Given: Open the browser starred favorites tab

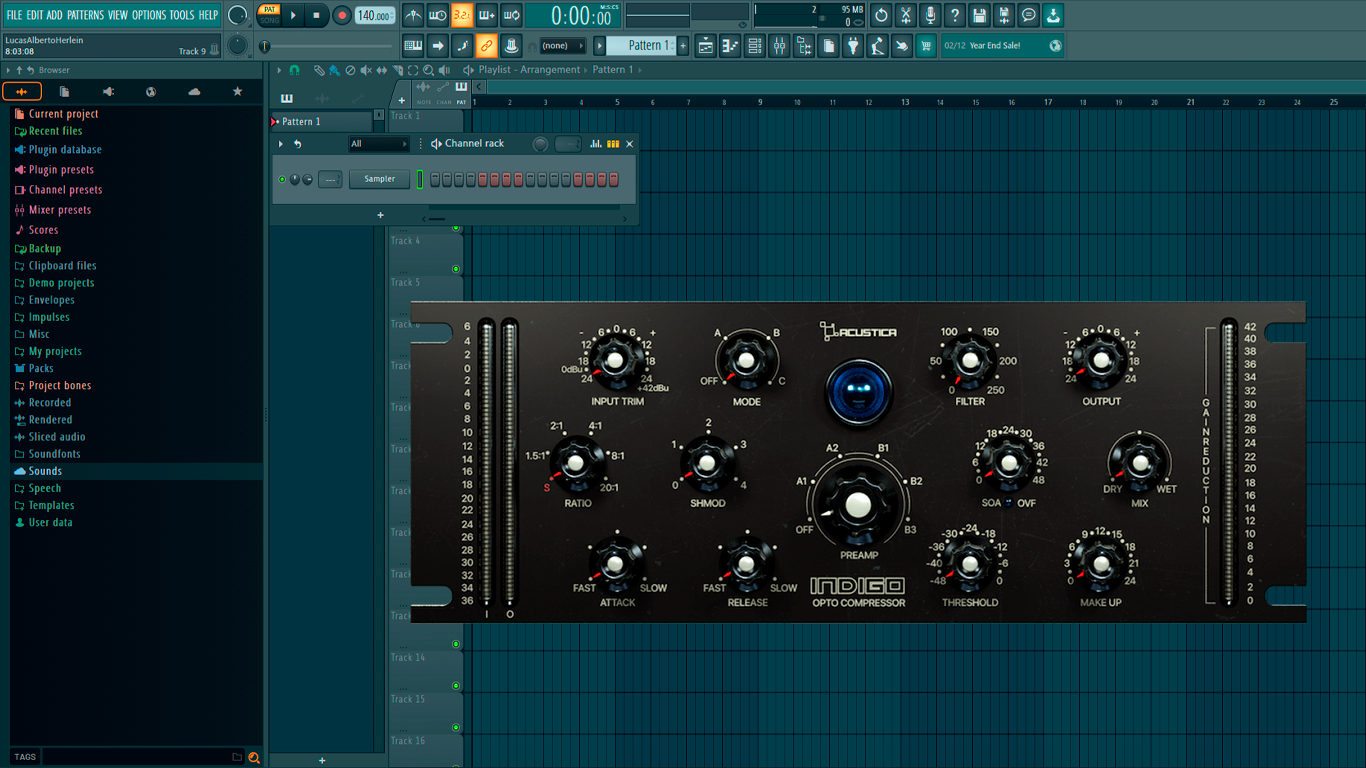Looking at the screenshot, I should (x=237, y=91).
